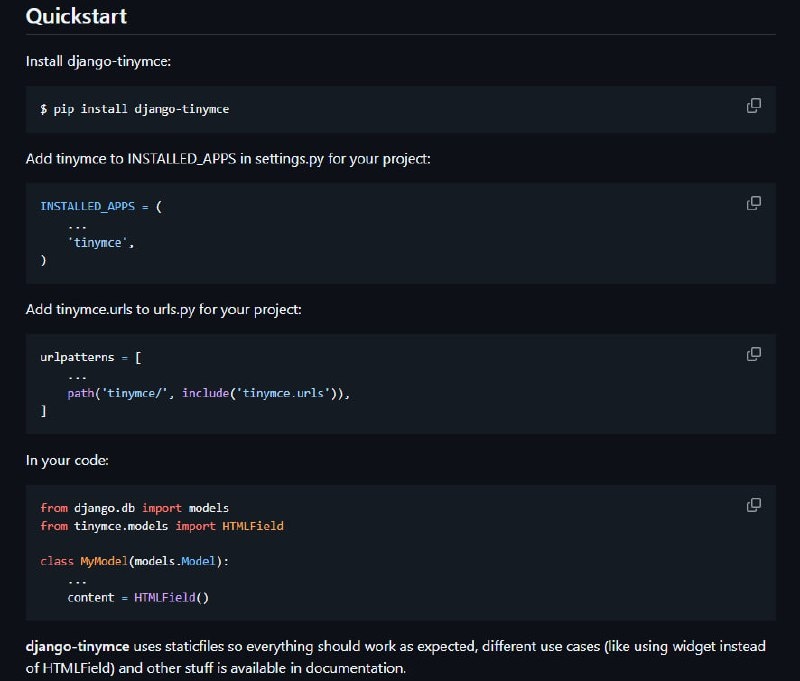Click the 'In your code:' text
800x681 pixels.
click(66, 461)
